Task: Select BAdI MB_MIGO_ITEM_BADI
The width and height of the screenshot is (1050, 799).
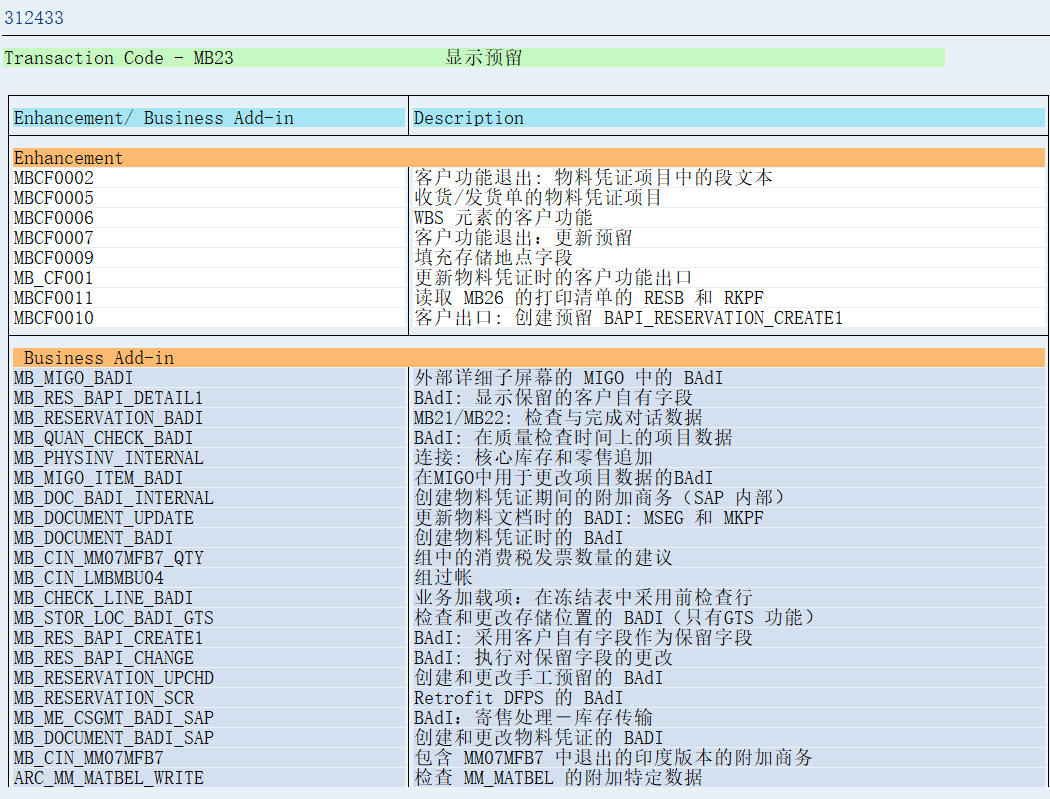Action: [x=98, y=478]
